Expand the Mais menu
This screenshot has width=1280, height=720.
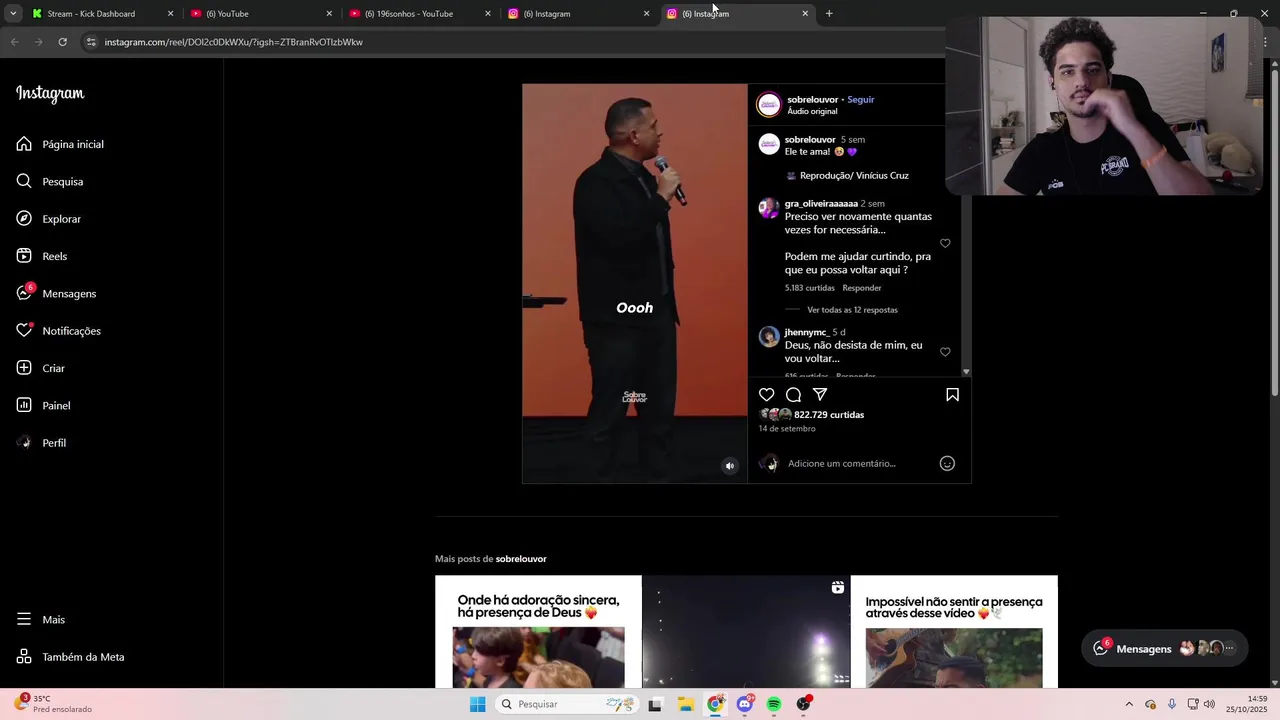tap(41, 619)
